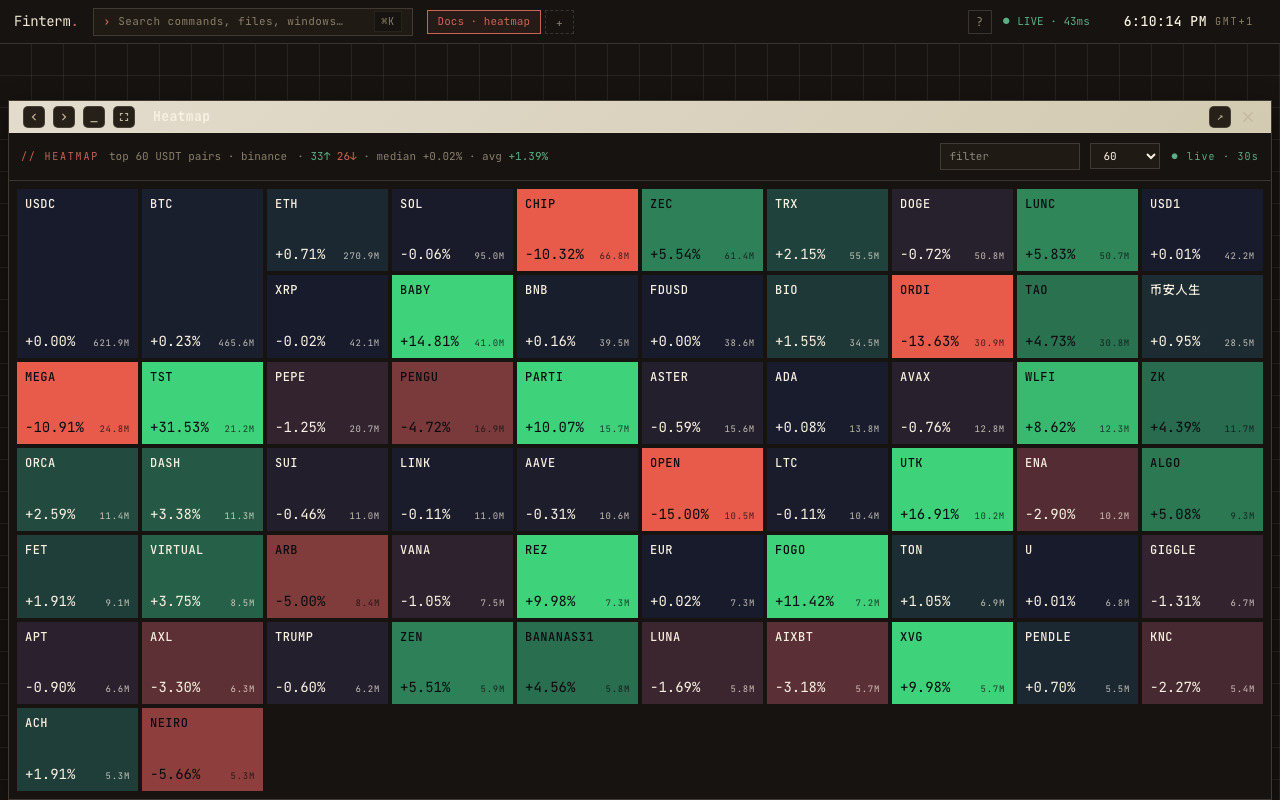The image size is (1280, 800).
Task: Select the AVAX tile
Action: (x=952, y=403)
